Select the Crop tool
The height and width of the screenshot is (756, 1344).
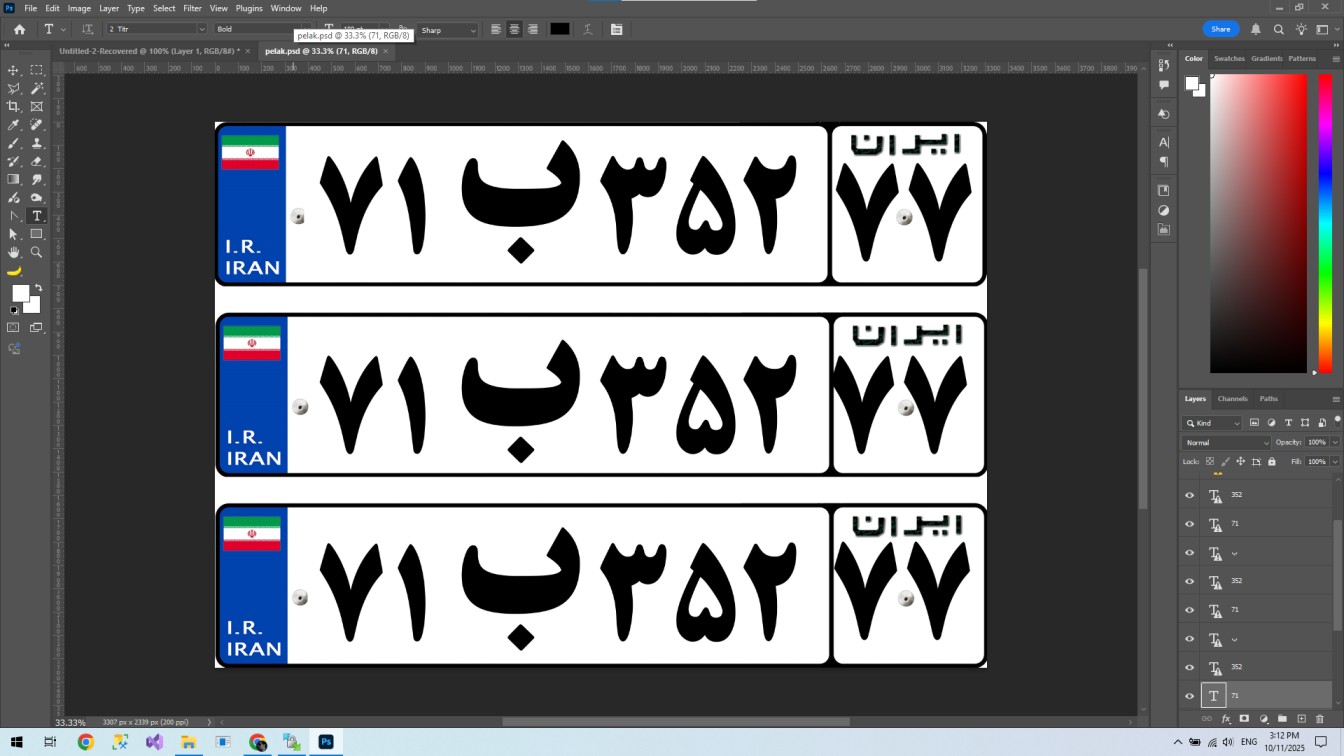coord(14,106)
